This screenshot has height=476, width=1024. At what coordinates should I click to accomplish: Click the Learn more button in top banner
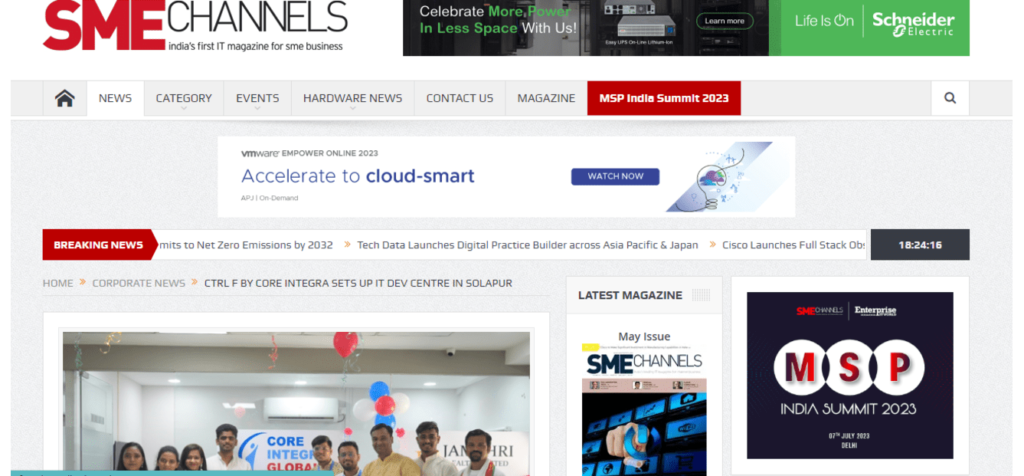coord(724,21)
